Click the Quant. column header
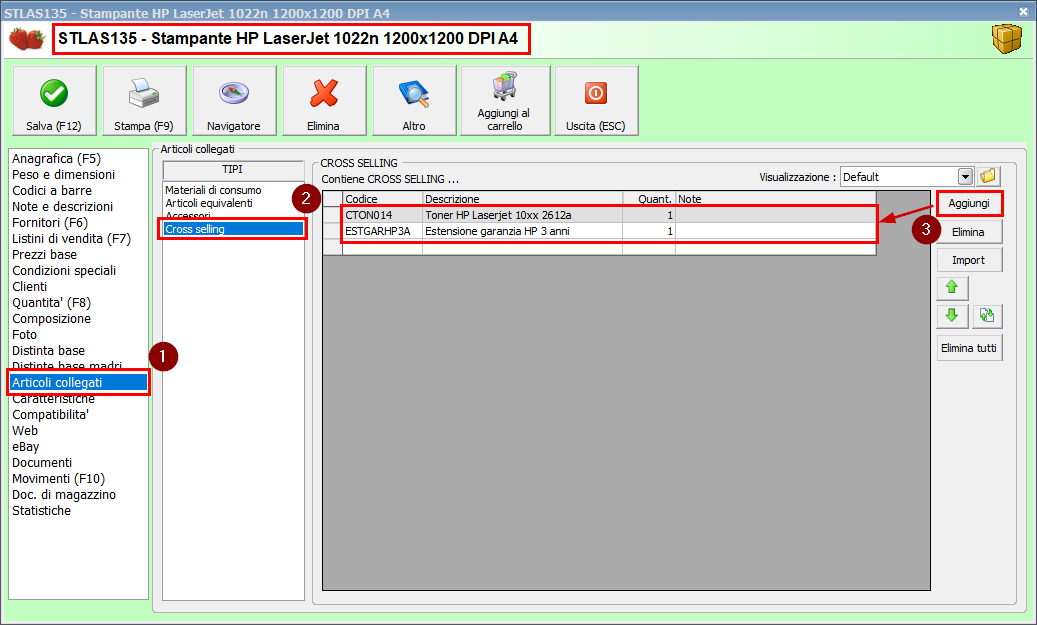Viewport: 1037px width, 625px height. point(649,199)
